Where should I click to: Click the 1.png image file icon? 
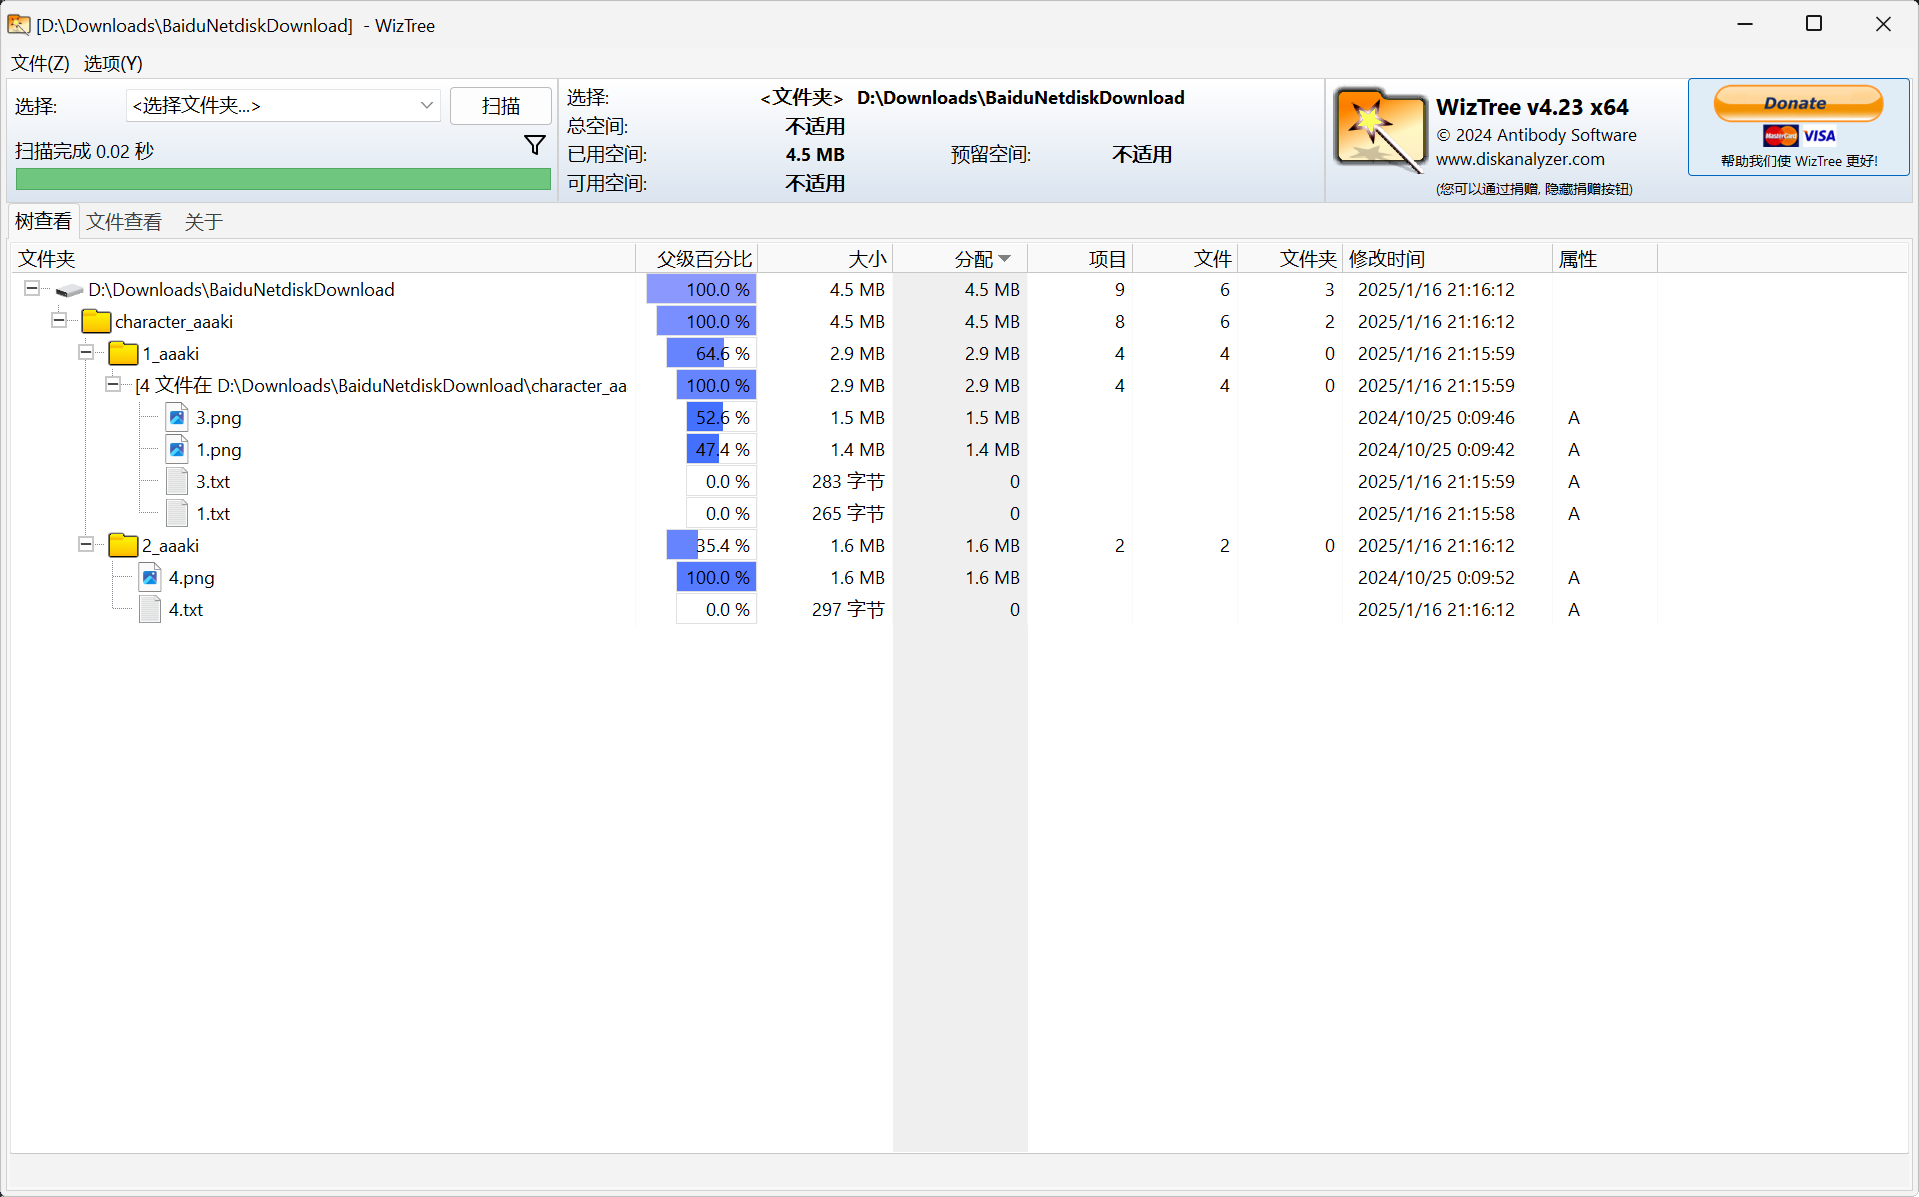click(x=177, y=450)
